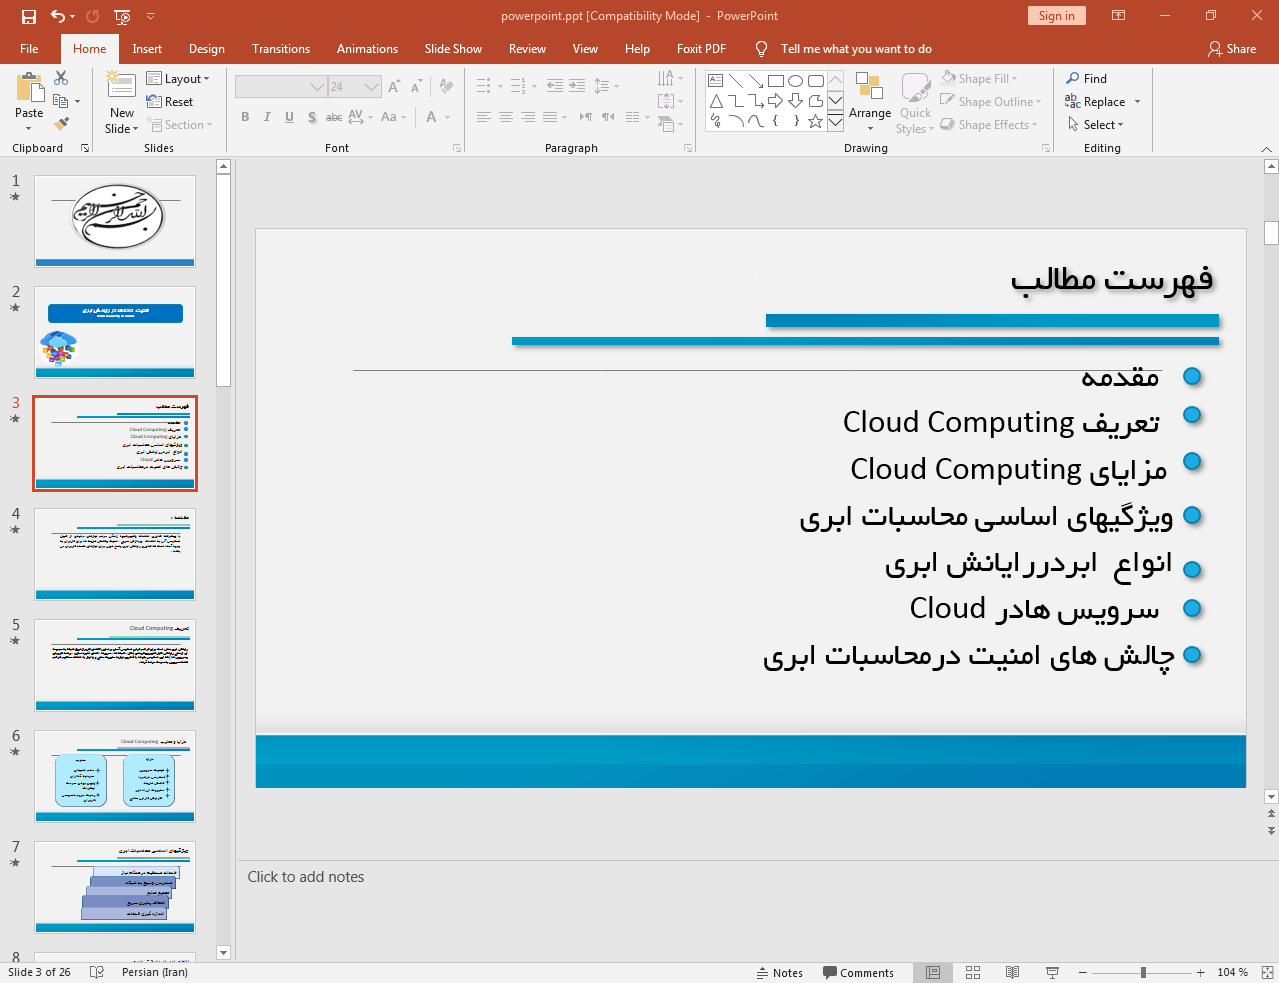Open the Select dropdown in Editing

coord(1096,124)
